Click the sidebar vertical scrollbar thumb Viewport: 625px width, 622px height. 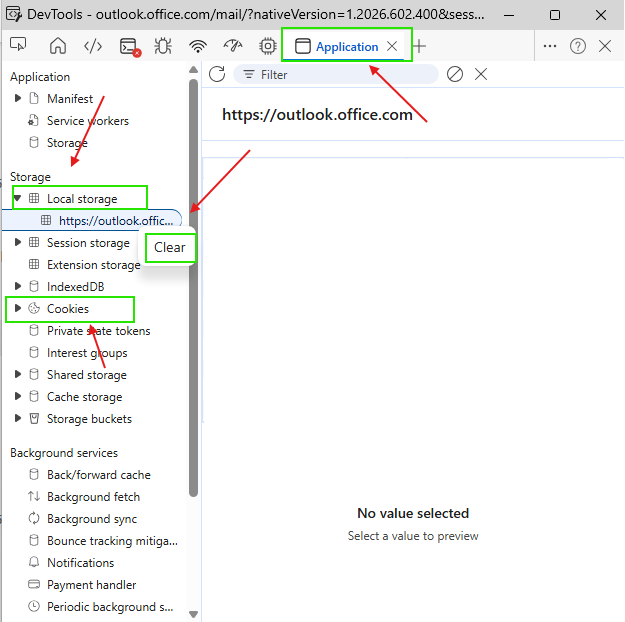pos(194,288)
